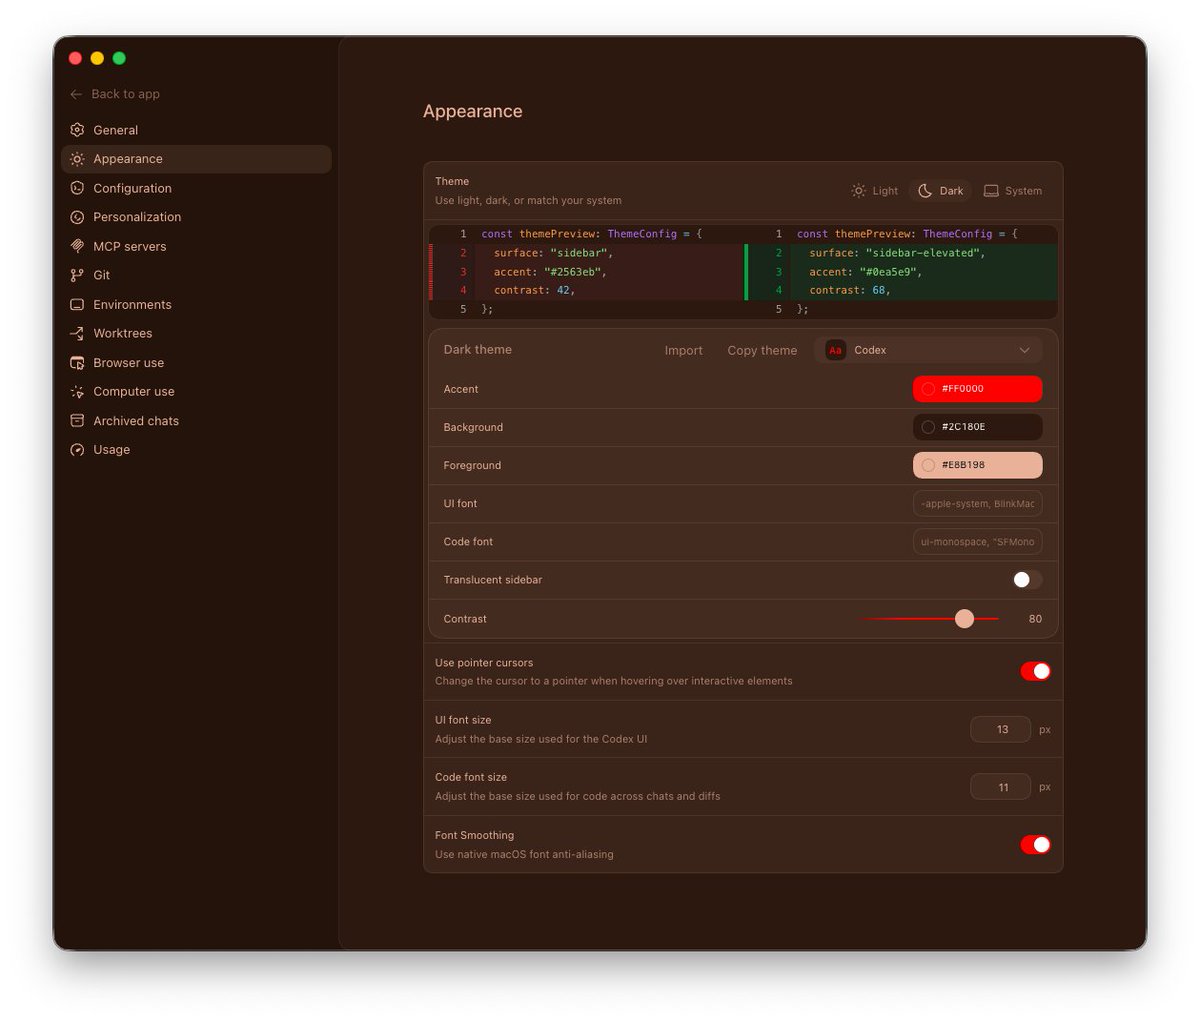The width and height of the screenshot is (1200, 1021).
Task: Click the General gear icon
Action: pyautogui.click(x=77, y=130)
